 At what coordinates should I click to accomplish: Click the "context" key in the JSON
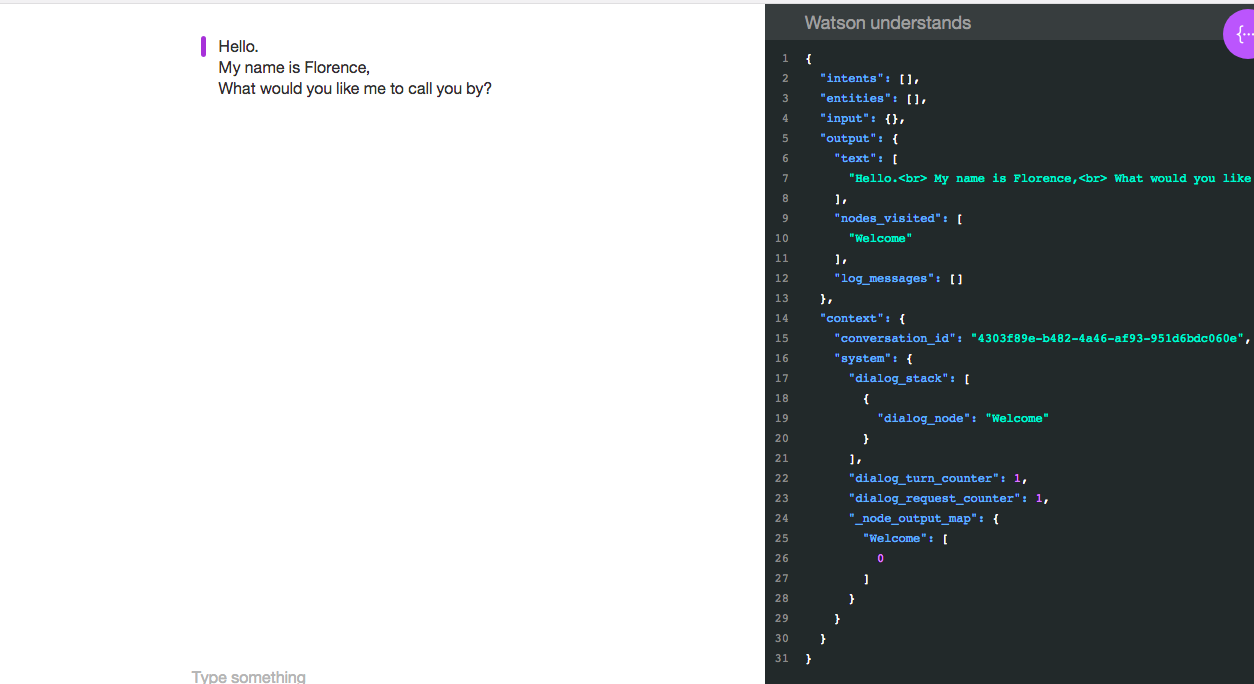[x=855, y=318]
